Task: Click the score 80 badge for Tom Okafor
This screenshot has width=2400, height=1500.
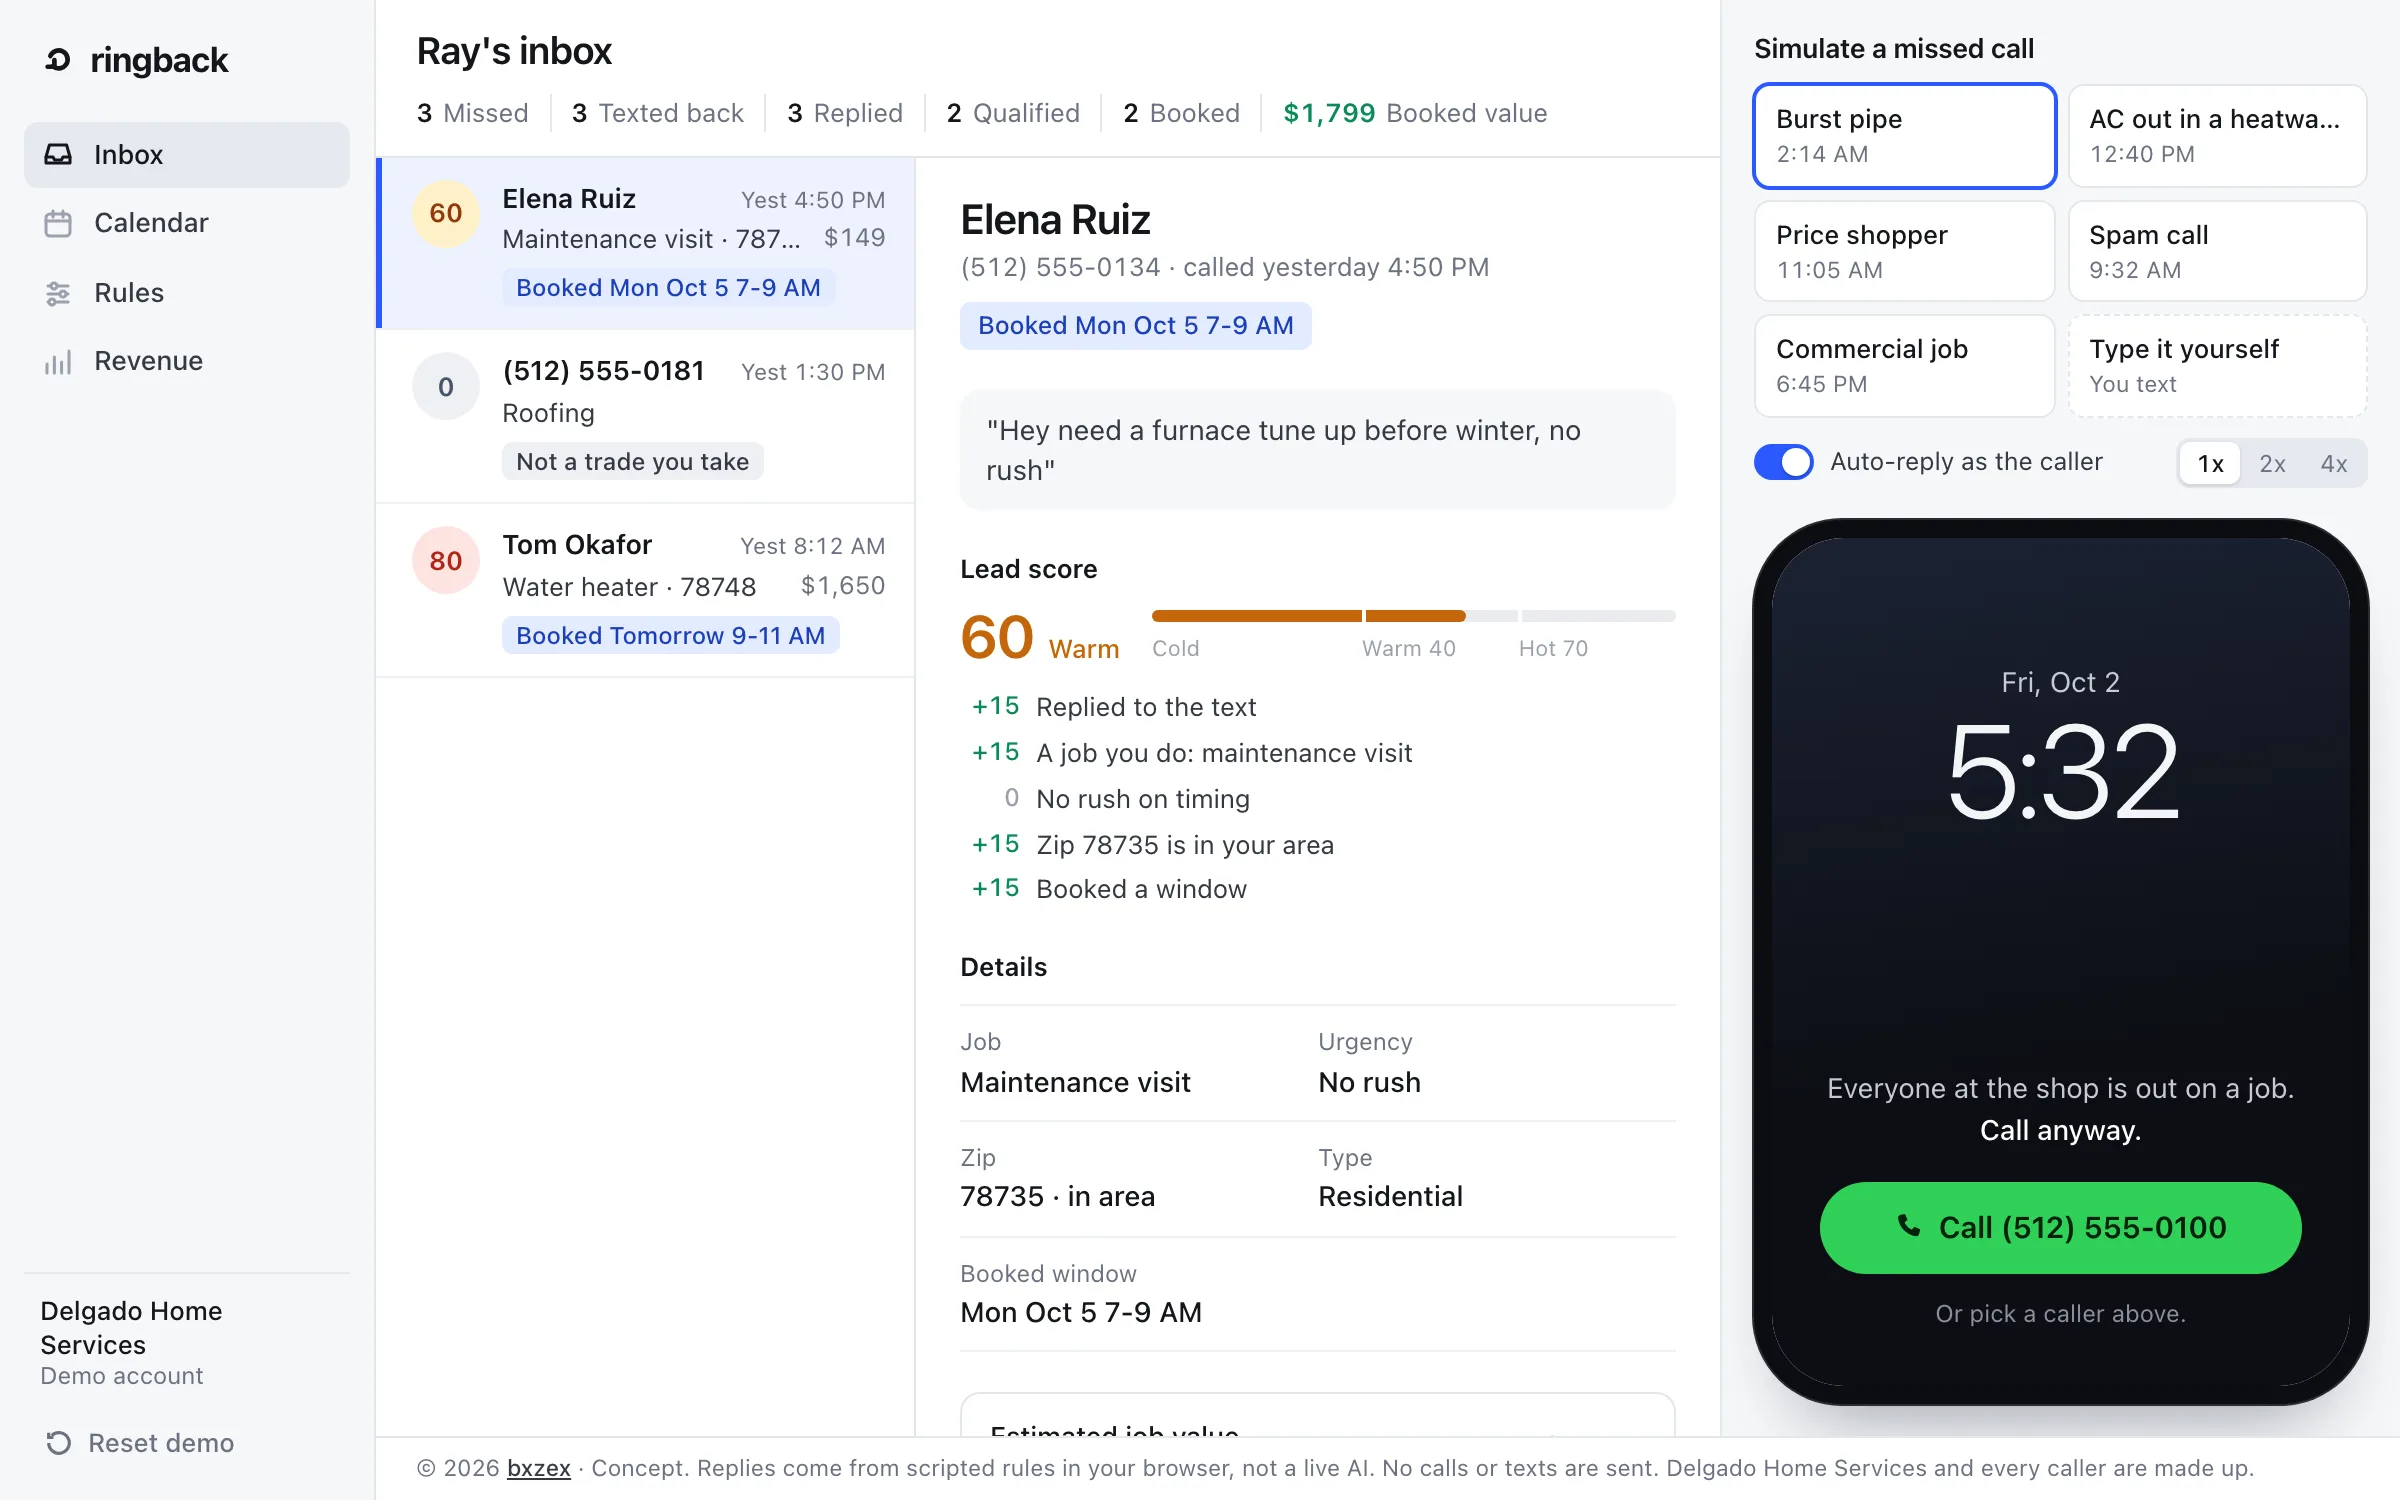Action: 446,561
